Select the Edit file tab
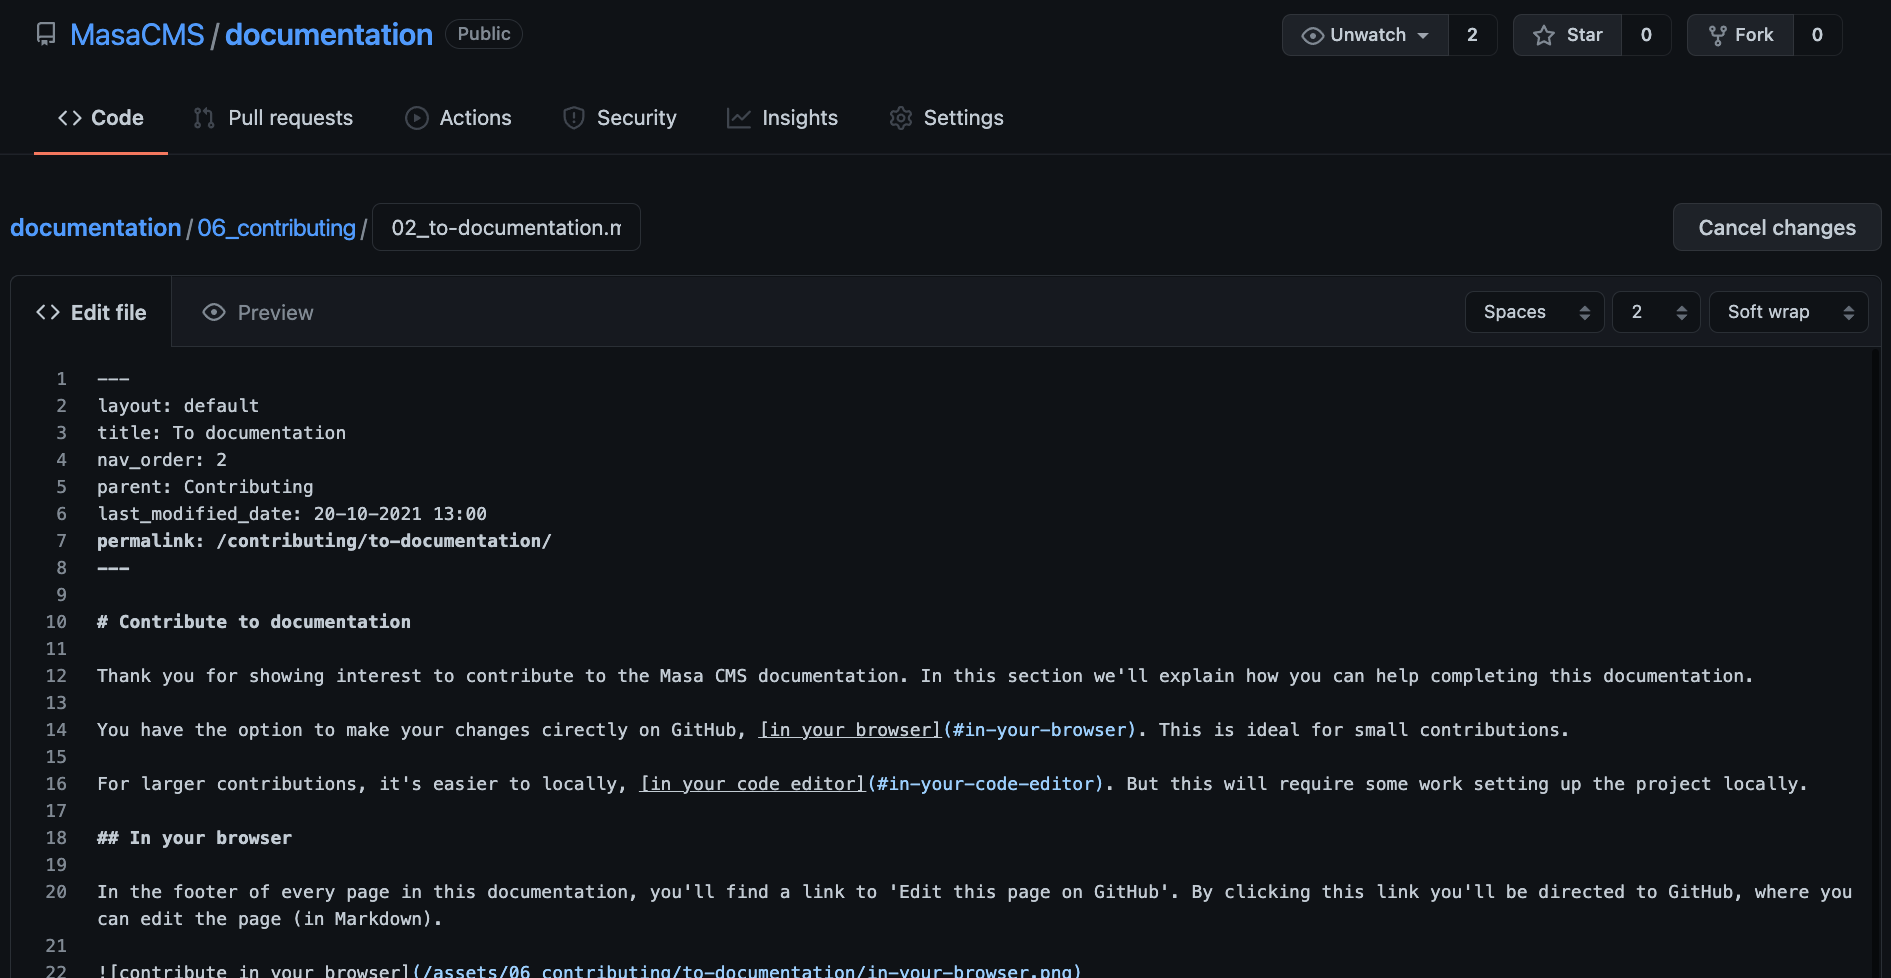Image resolution: width=1891 pixels, height=978 pixels. click(91, 313)
